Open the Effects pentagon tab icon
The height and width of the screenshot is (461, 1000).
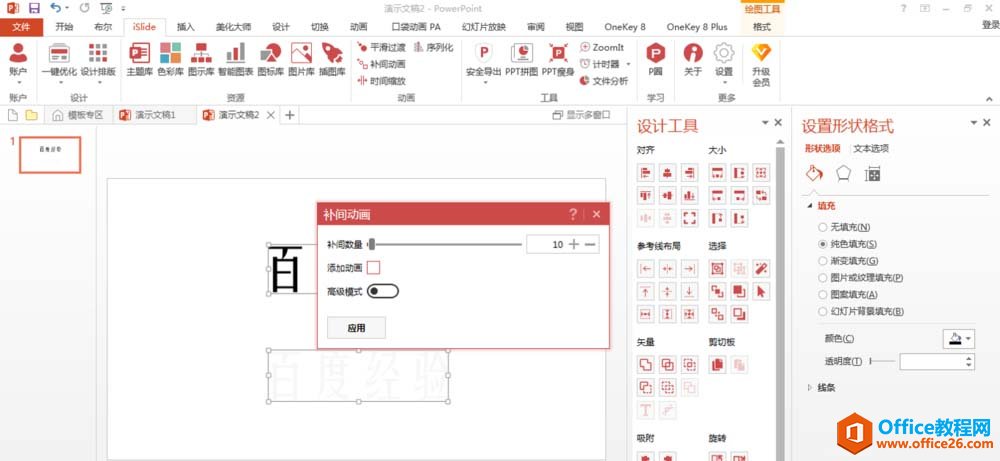coord(843,173)
